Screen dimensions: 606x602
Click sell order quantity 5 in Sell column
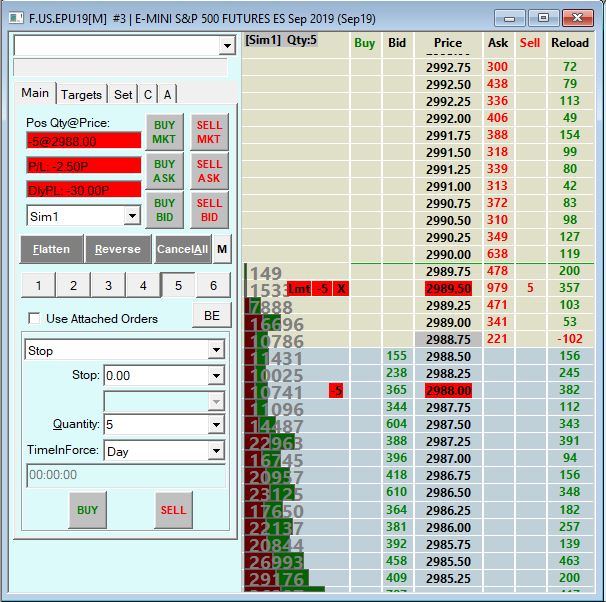(x=530, y=288)
